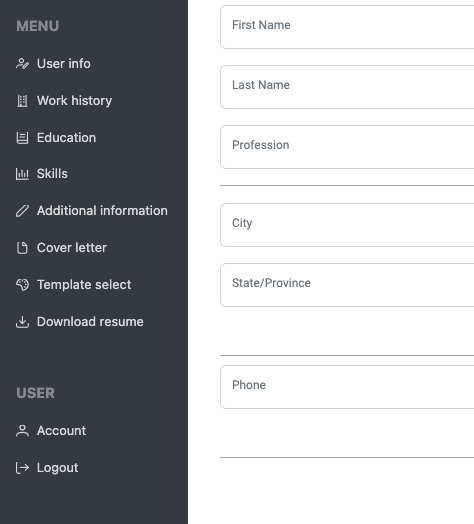Go to Template select page

pos(84,285)
